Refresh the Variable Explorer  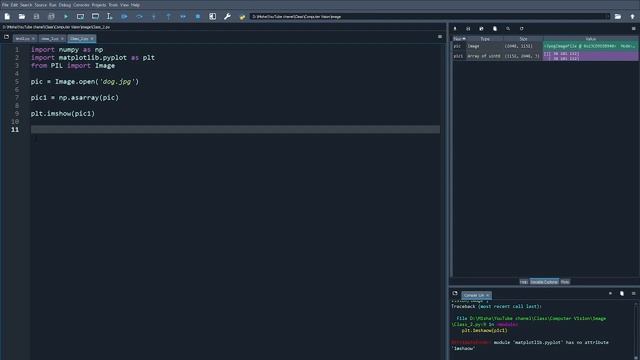(522, 29)
